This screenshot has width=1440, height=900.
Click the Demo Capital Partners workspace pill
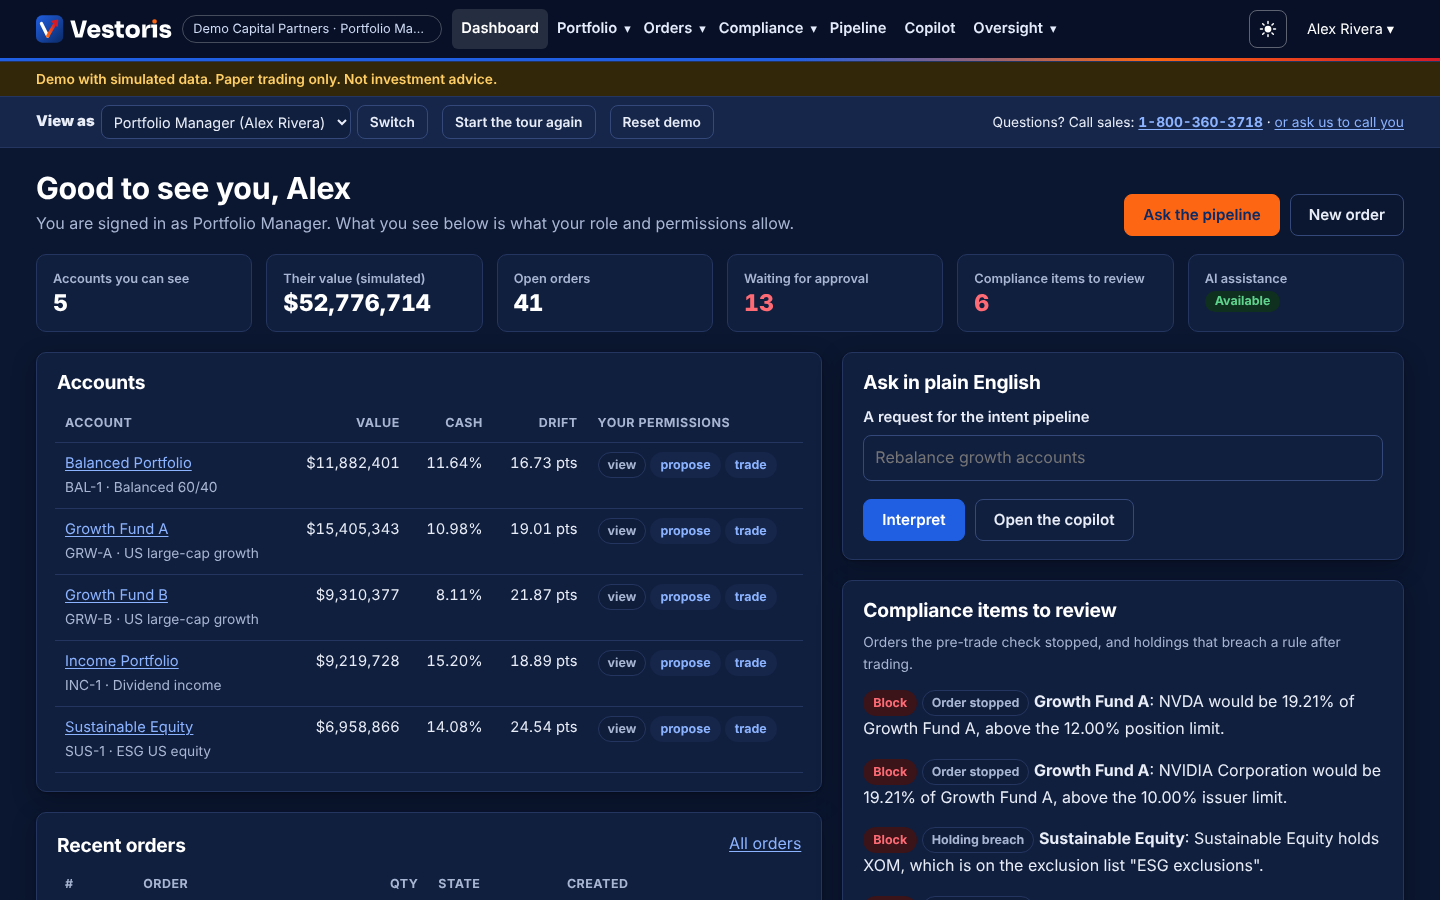click(312, 29)
